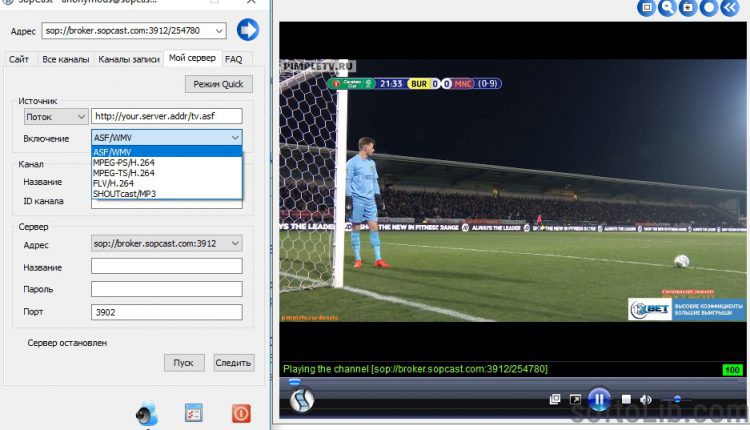
Task: Click the Playing the channel status text
Action: 415,369
